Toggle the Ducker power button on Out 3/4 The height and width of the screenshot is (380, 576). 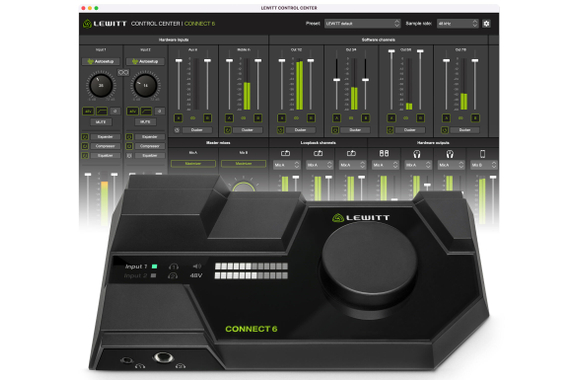335,130
